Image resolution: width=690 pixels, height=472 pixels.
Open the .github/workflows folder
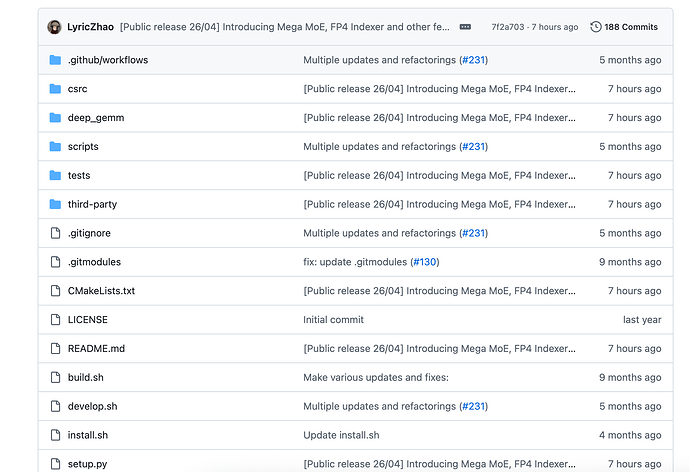coord(108,60)
